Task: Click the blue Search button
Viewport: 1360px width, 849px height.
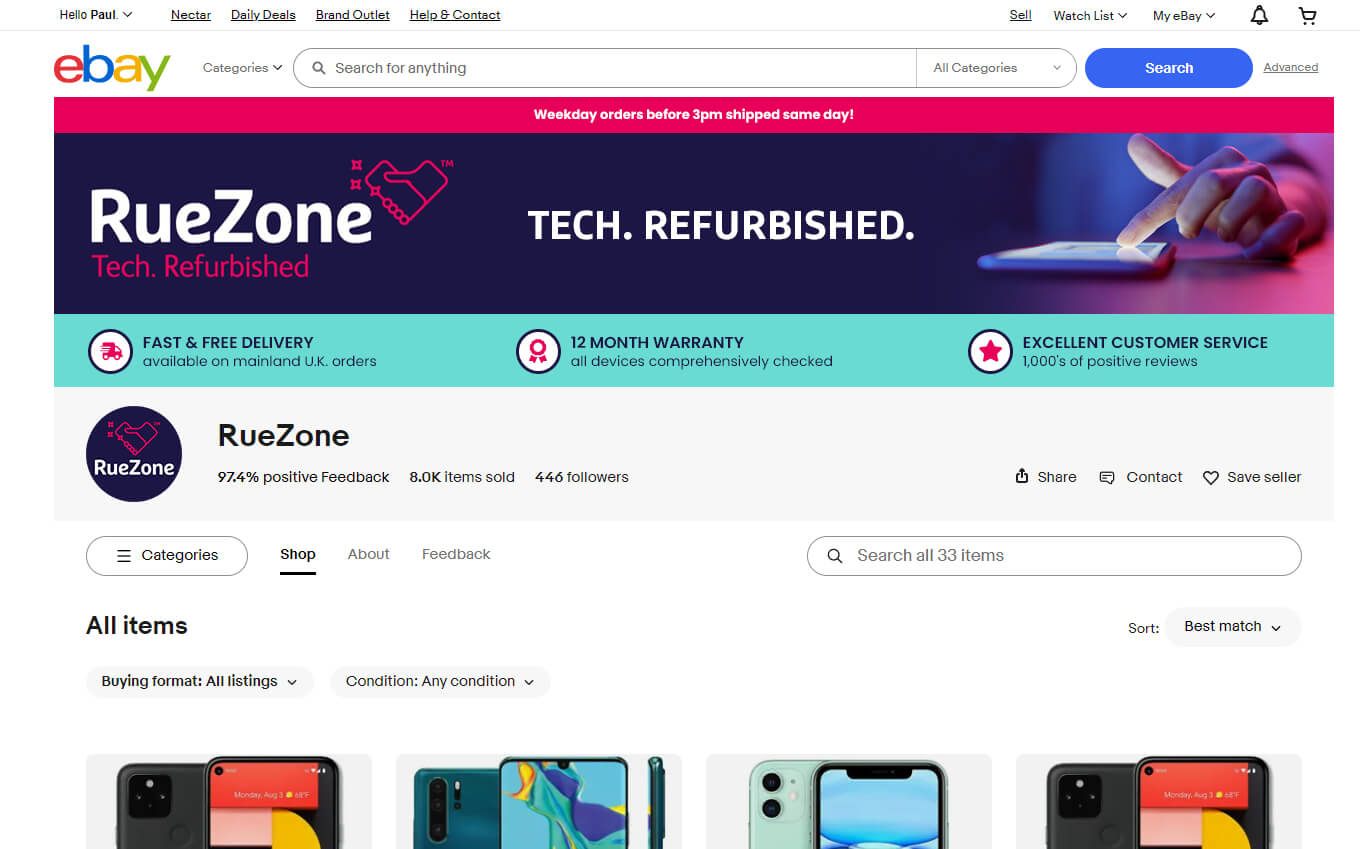Action: tap(1169, 68)
